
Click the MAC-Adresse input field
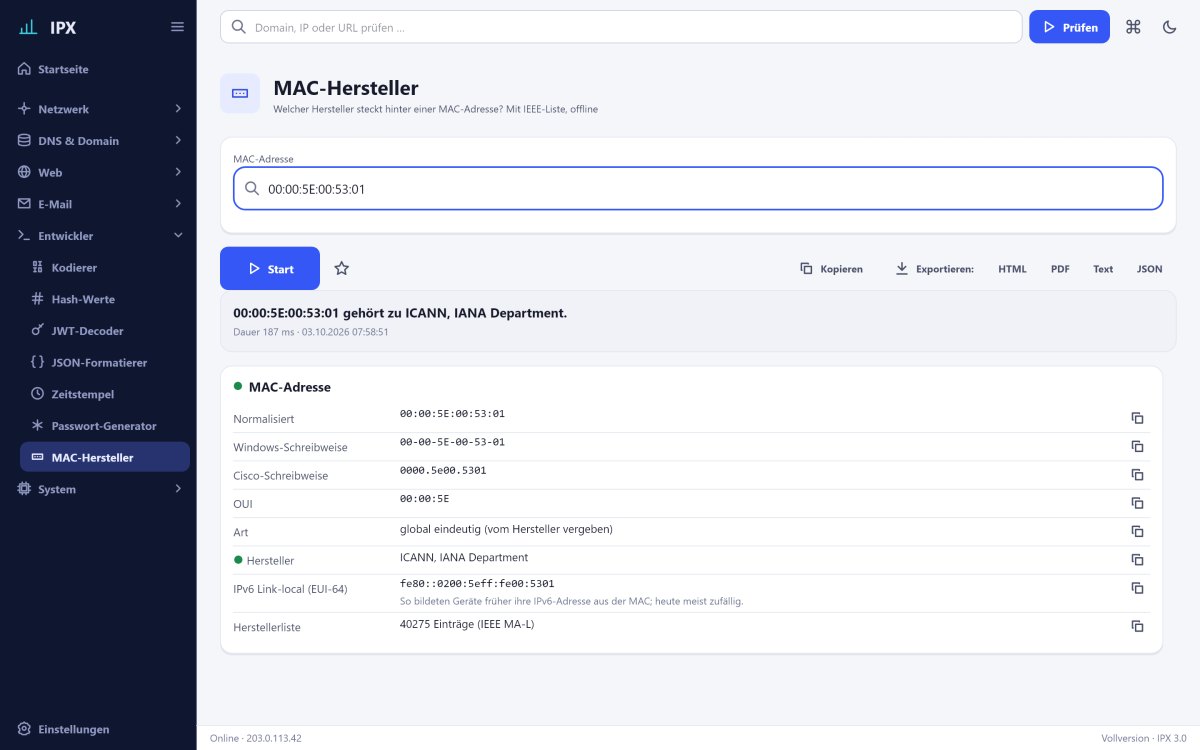point(698,188)
